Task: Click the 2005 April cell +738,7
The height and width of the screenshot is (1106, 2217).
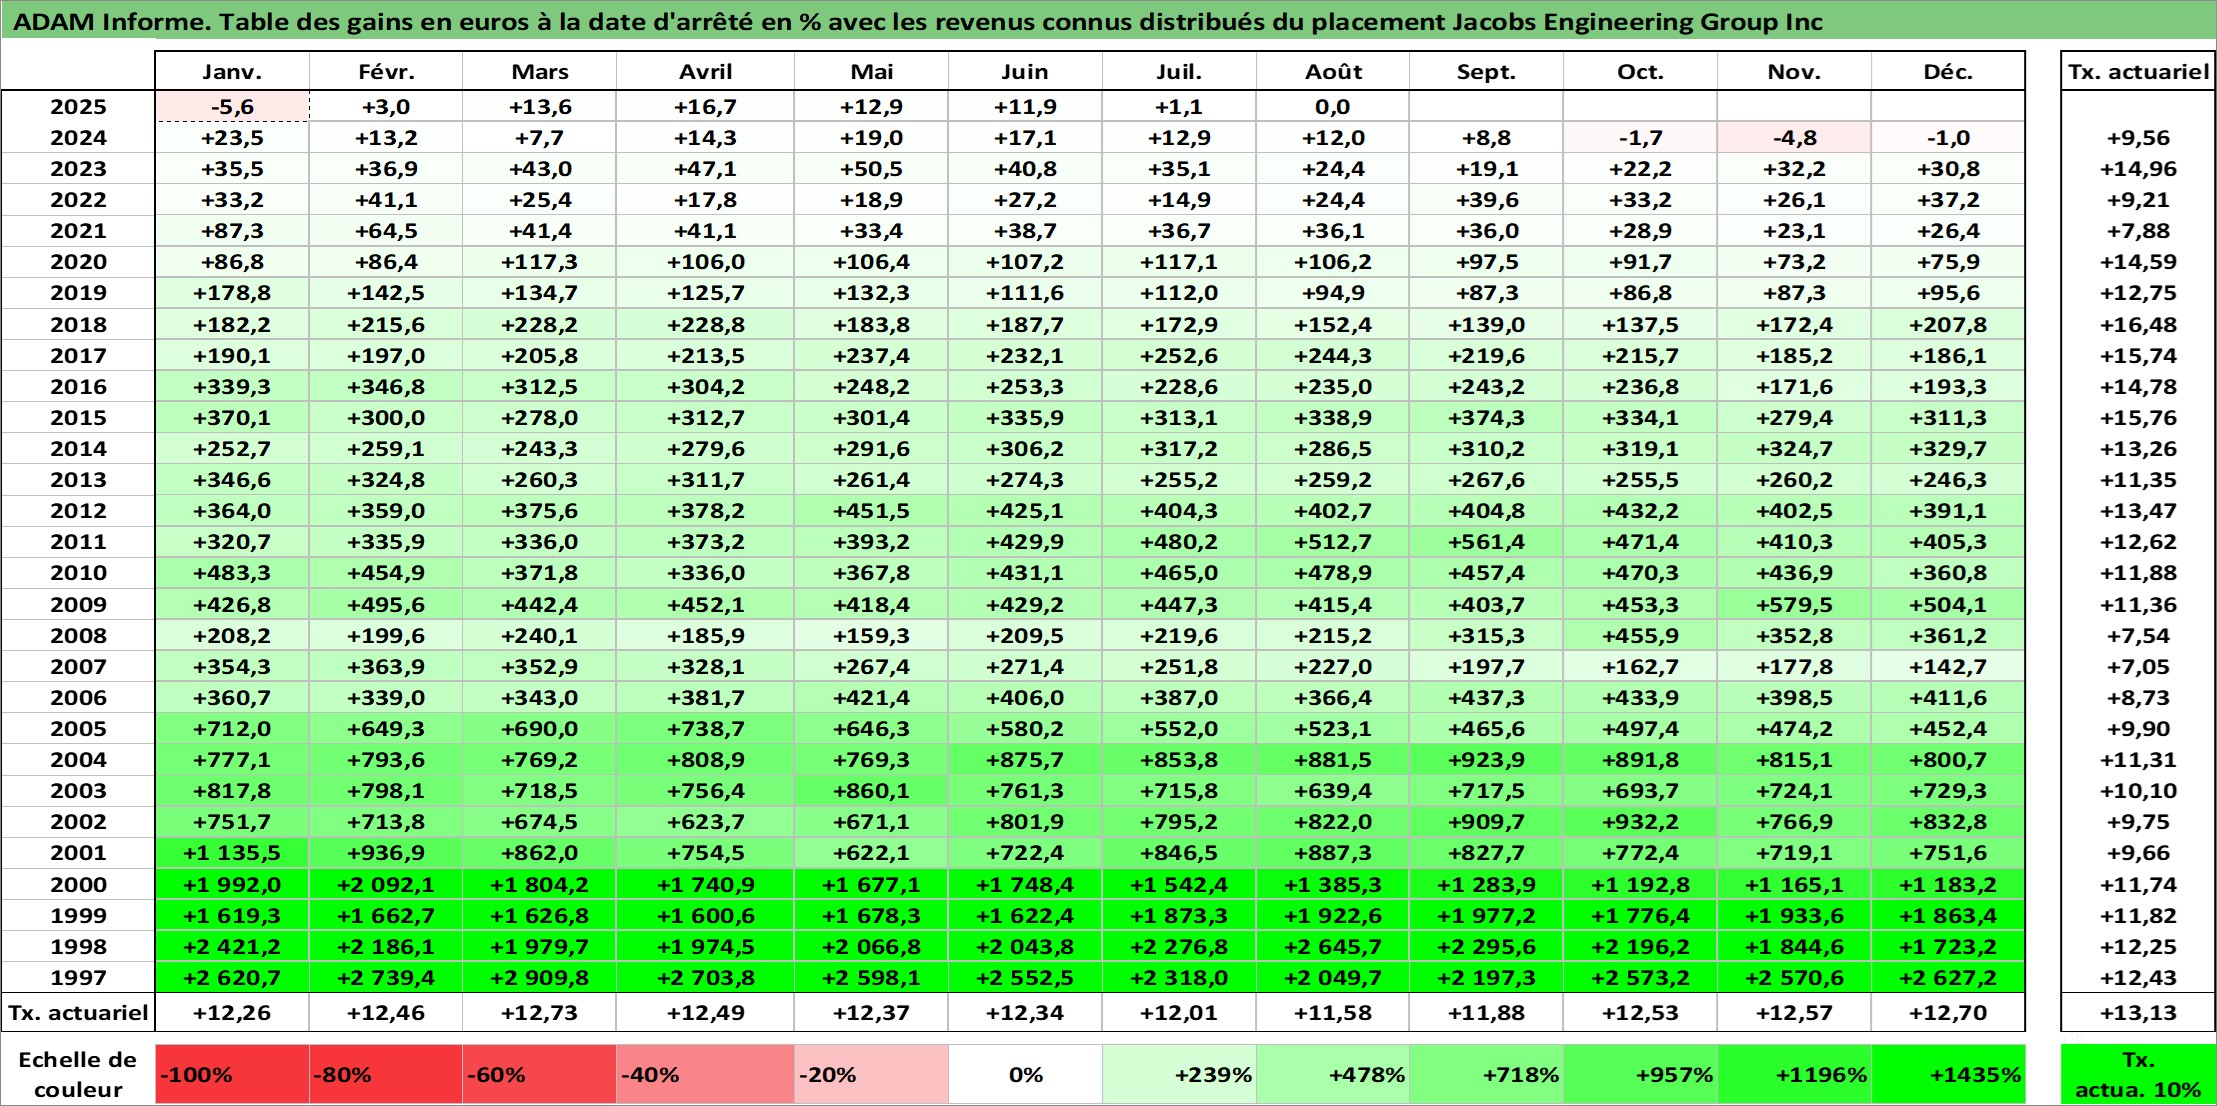Action: 705,728
